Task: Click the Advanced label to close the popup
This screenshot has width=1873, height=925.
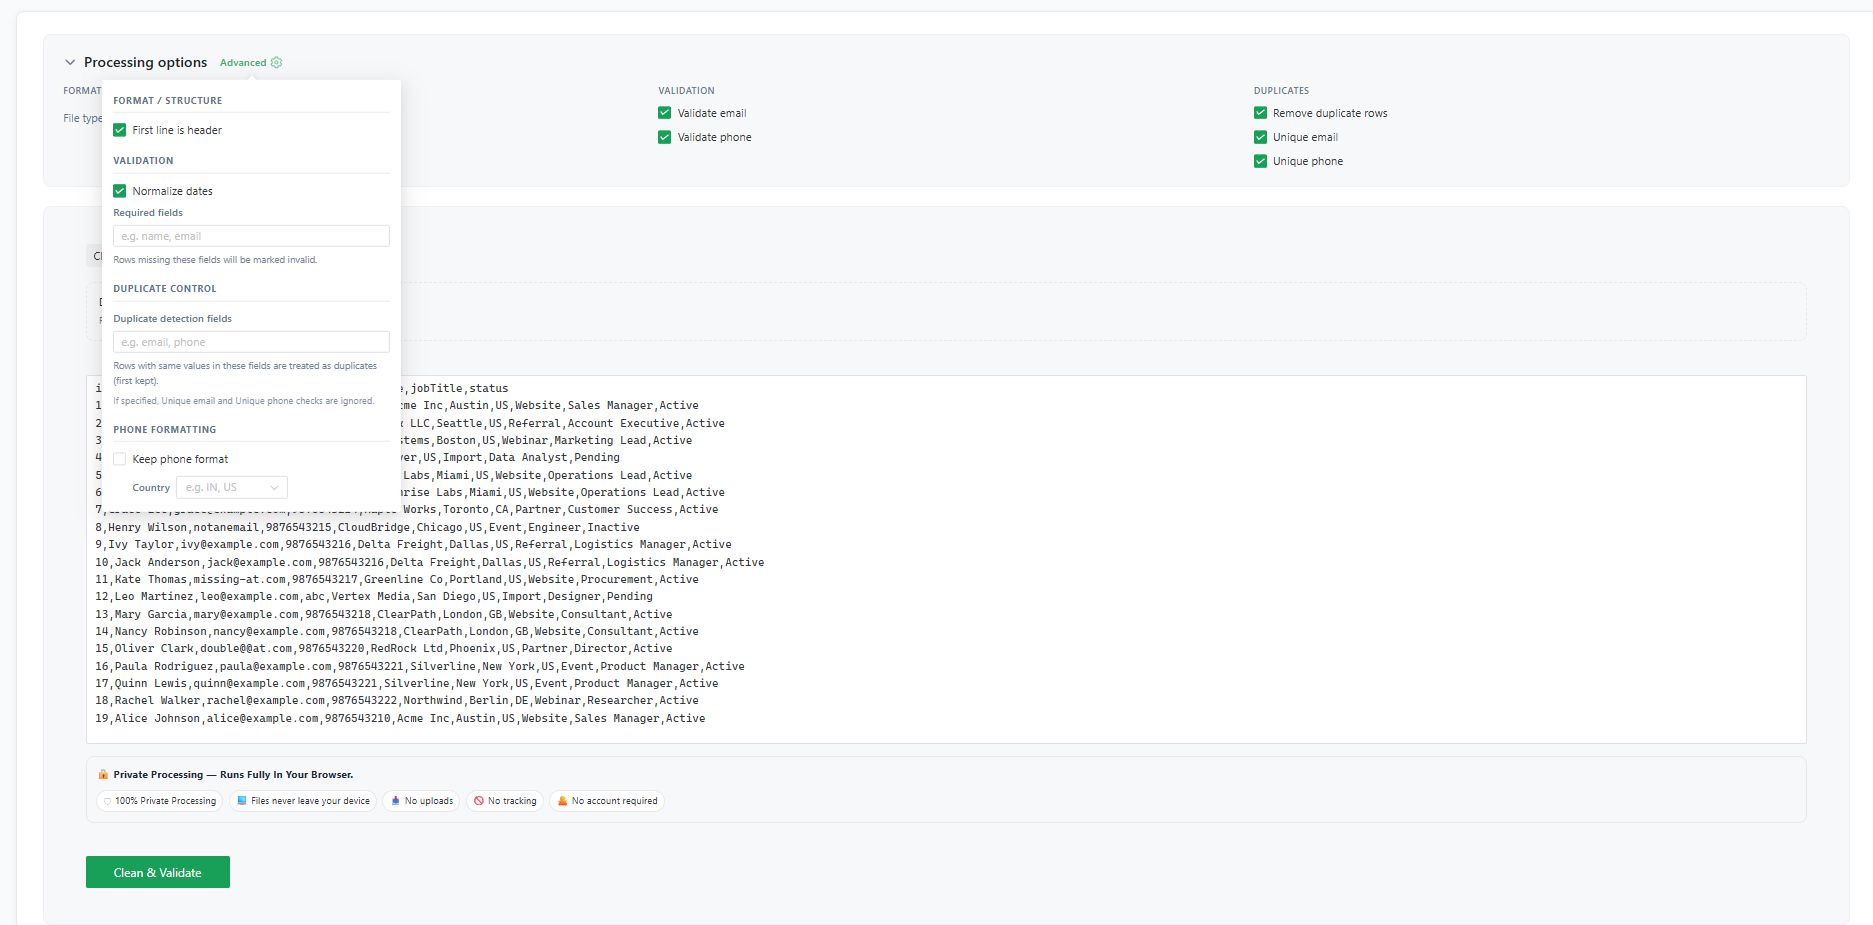Action: pos(243,62)
